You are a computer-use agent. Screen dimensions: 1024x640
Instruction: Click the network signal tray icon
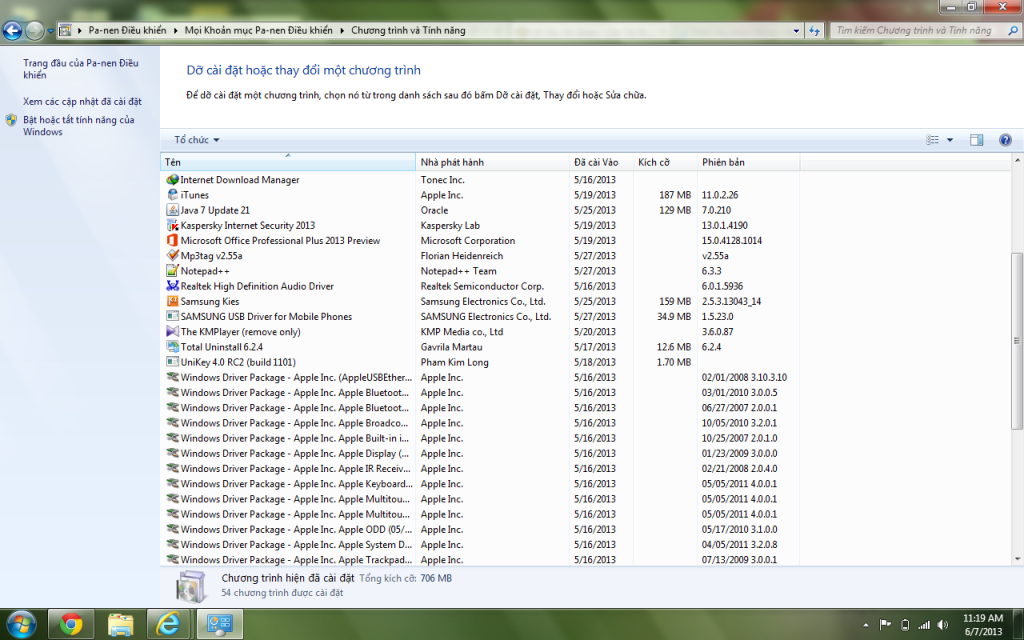coord(923,625)
